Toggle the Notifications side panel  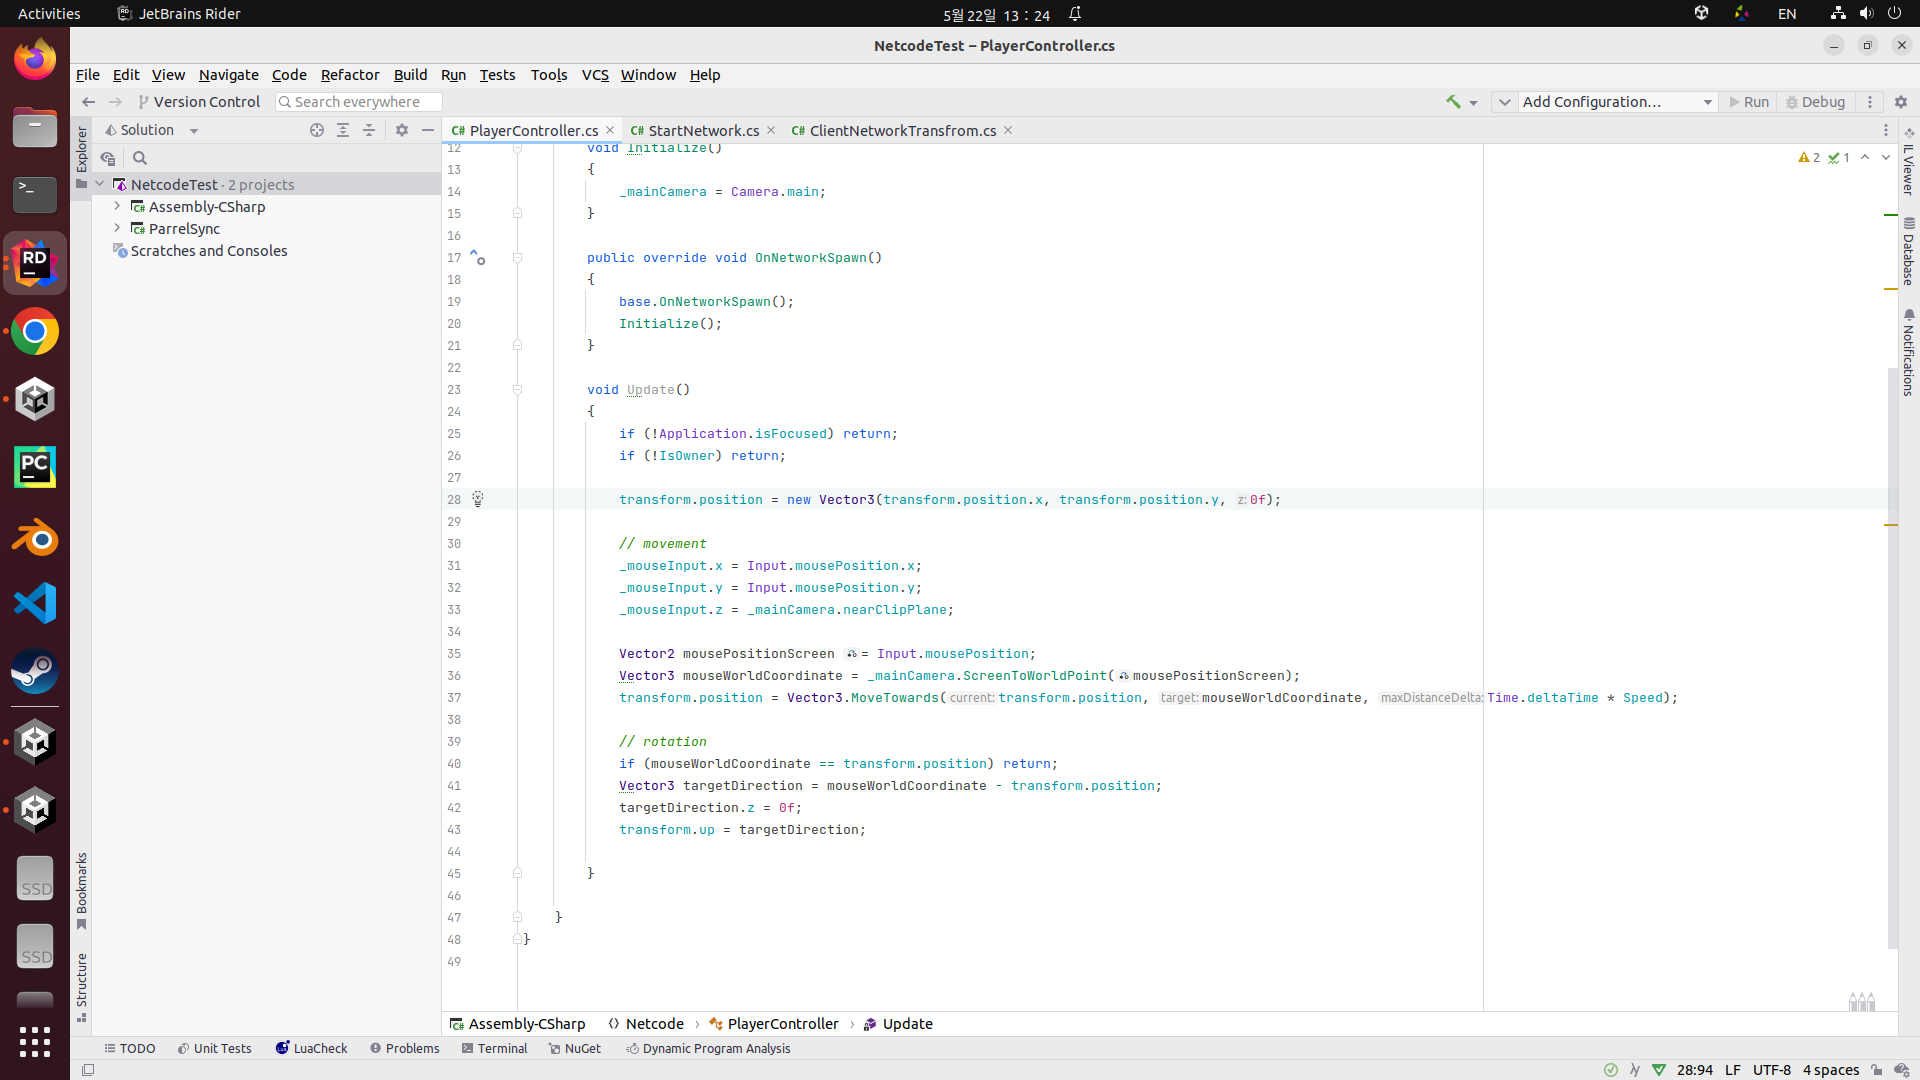coord(1908,353)
